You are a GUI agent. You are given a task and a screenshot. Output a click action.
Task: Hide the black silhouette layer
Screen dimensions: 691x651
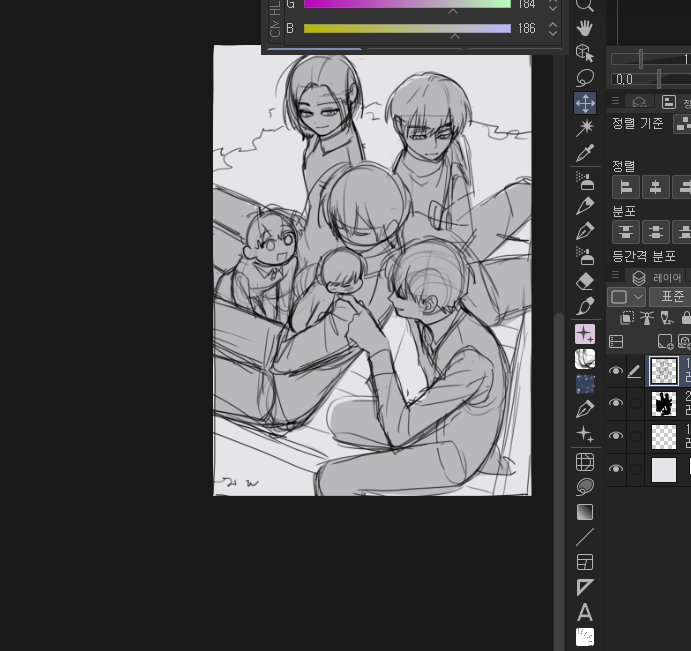point(616,403)
